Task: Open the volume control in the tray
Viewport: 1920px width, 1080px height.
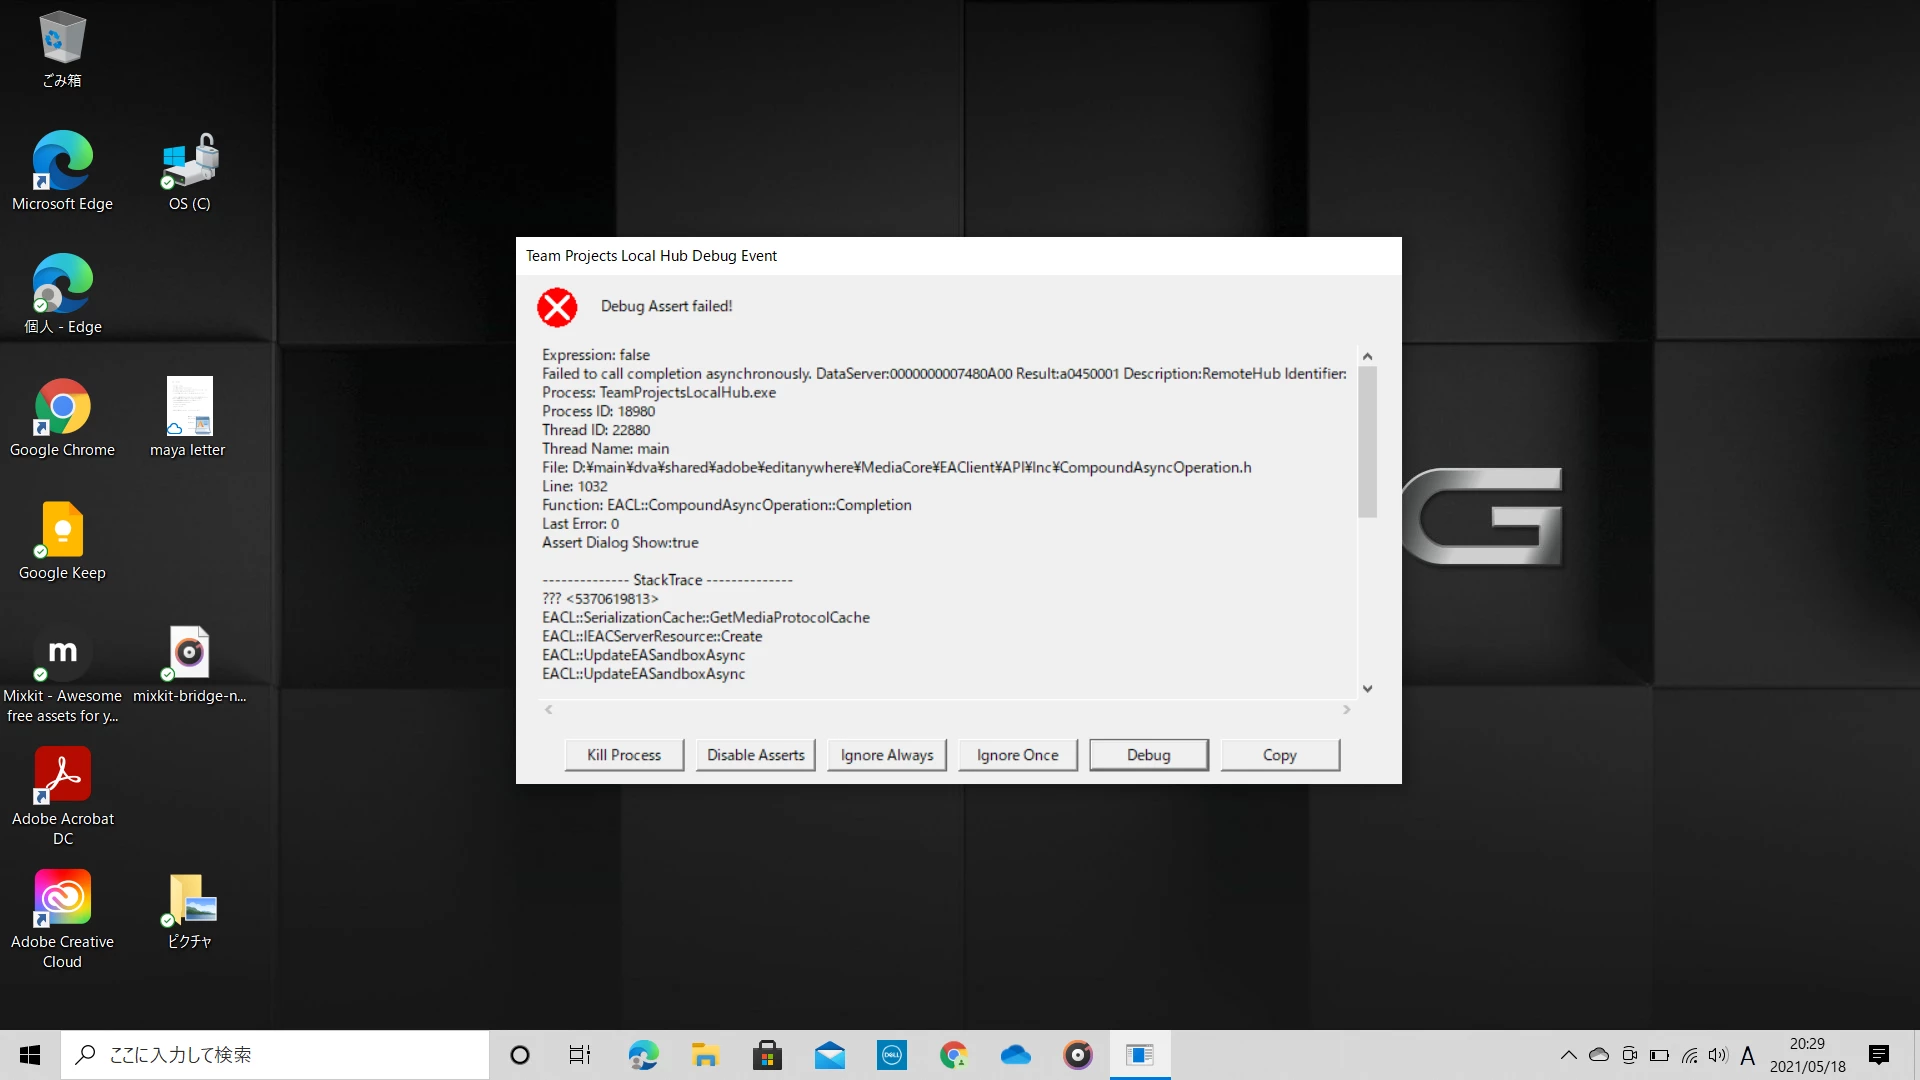Action: [1718, 1055]
